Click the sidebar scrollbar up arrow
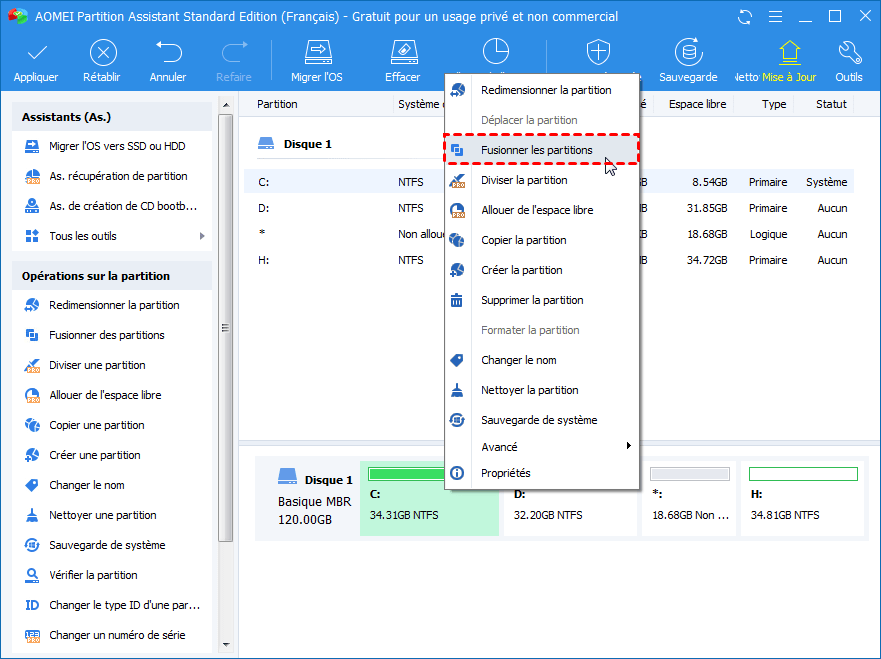 (226, 105)
